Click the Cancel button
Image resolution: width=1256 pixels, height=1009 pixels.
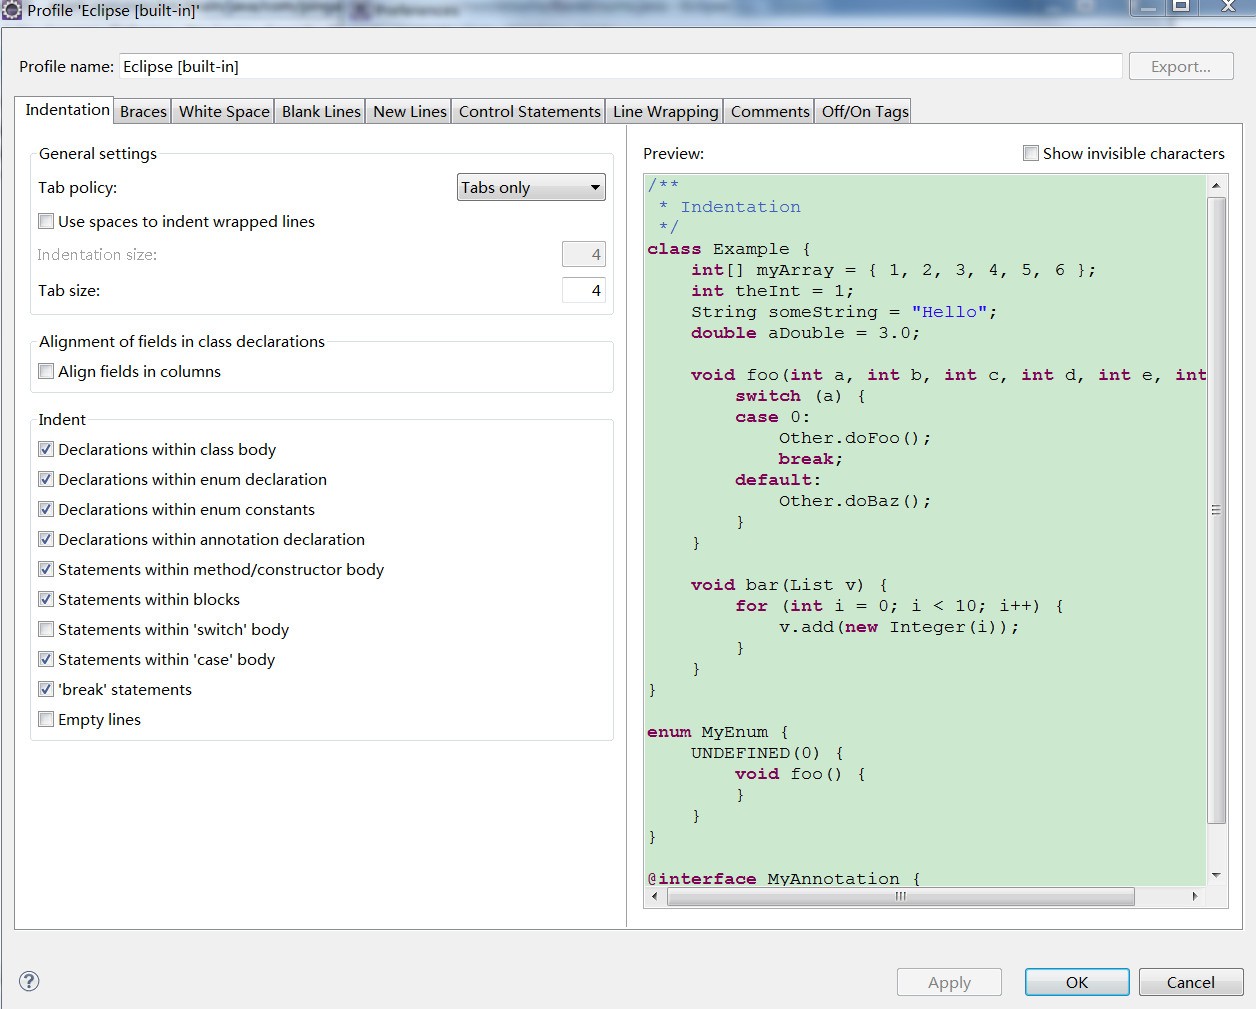coord(1190,982)
